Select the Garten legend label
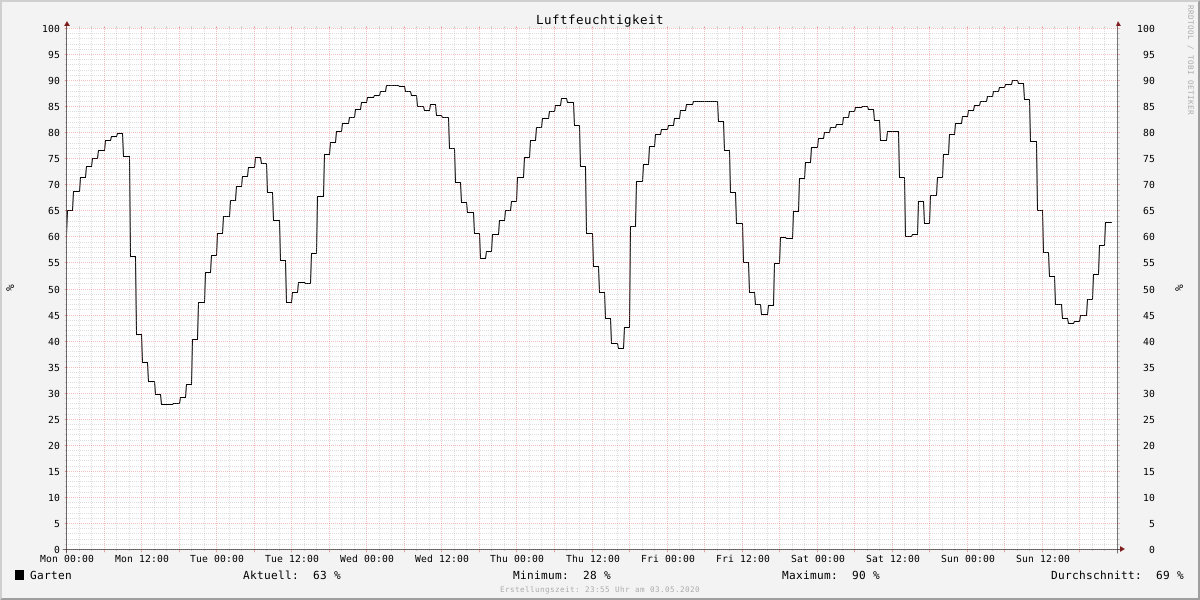 coord(51,575)
